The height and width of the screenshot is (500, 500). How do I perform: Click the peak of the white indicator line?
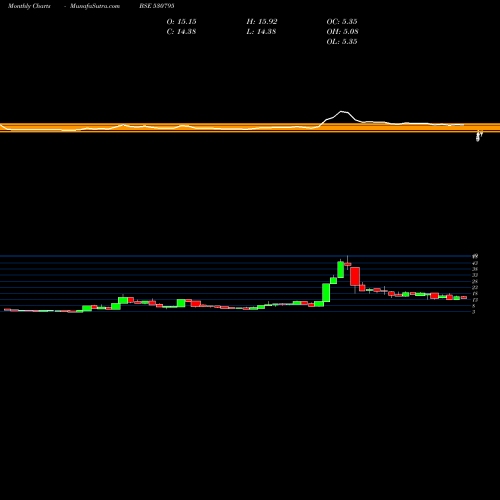[x=342, y=111]
